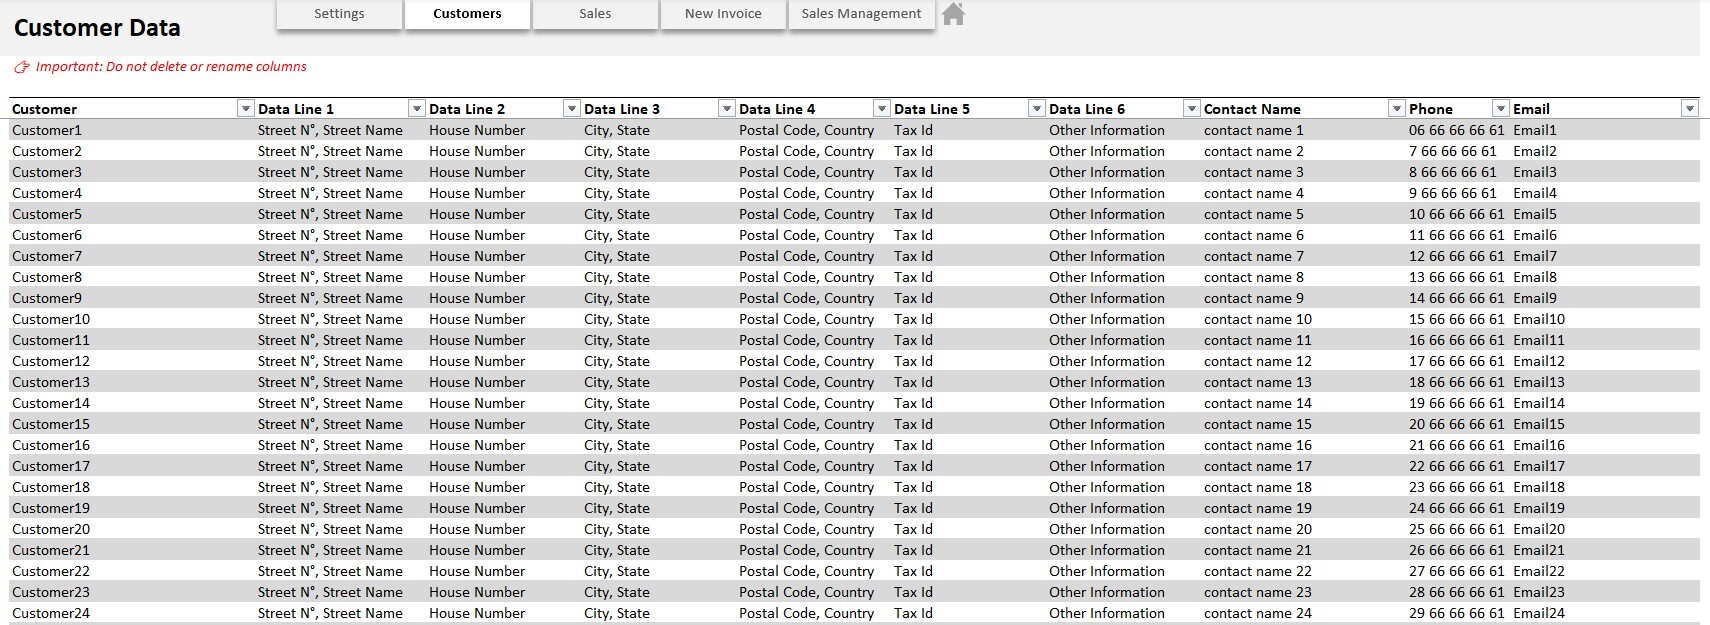Screen dimensions: 1710x625
Task: Open the Contact Name filter dropdown
Action: 1397,108
